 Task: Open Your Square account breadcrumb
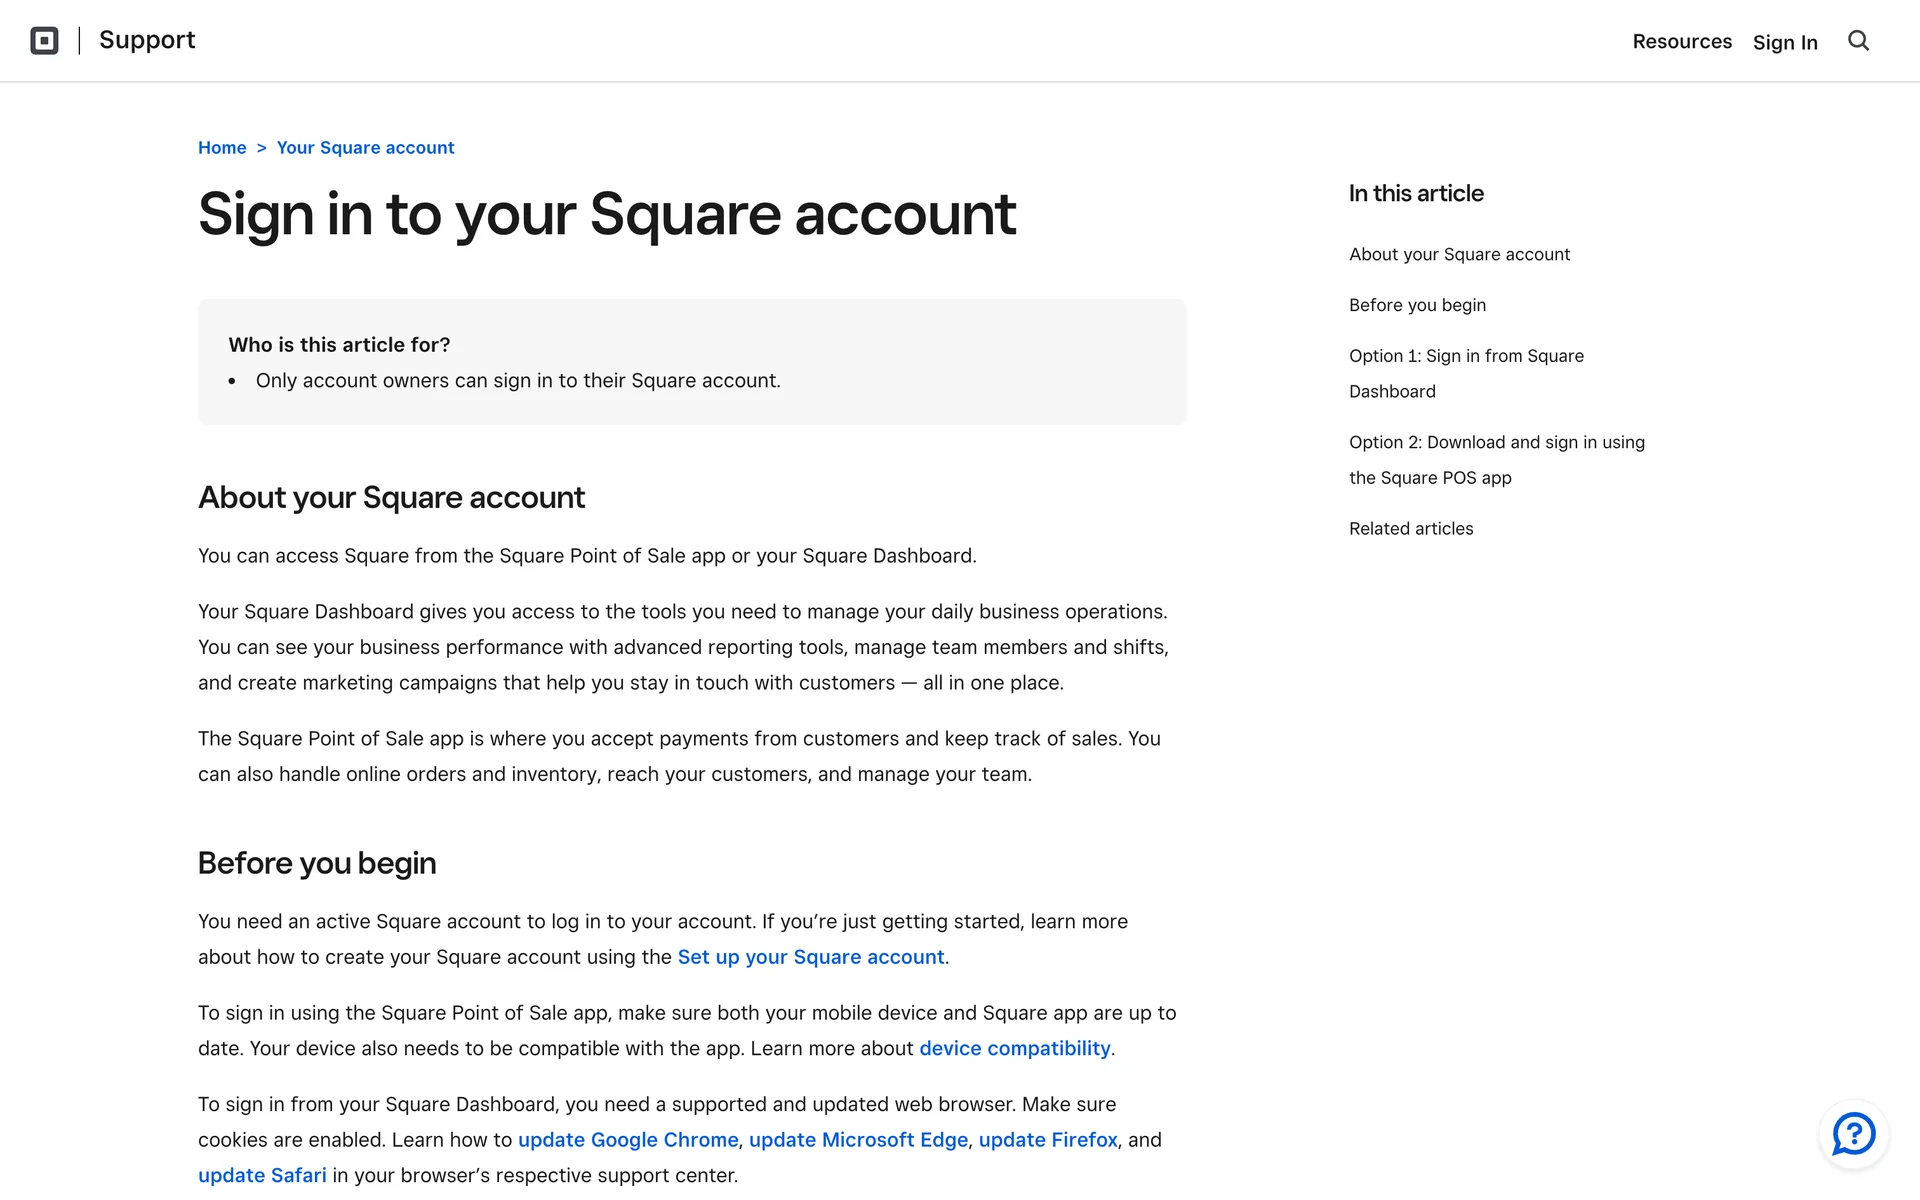pyautogui.click(x=365, y=148)
